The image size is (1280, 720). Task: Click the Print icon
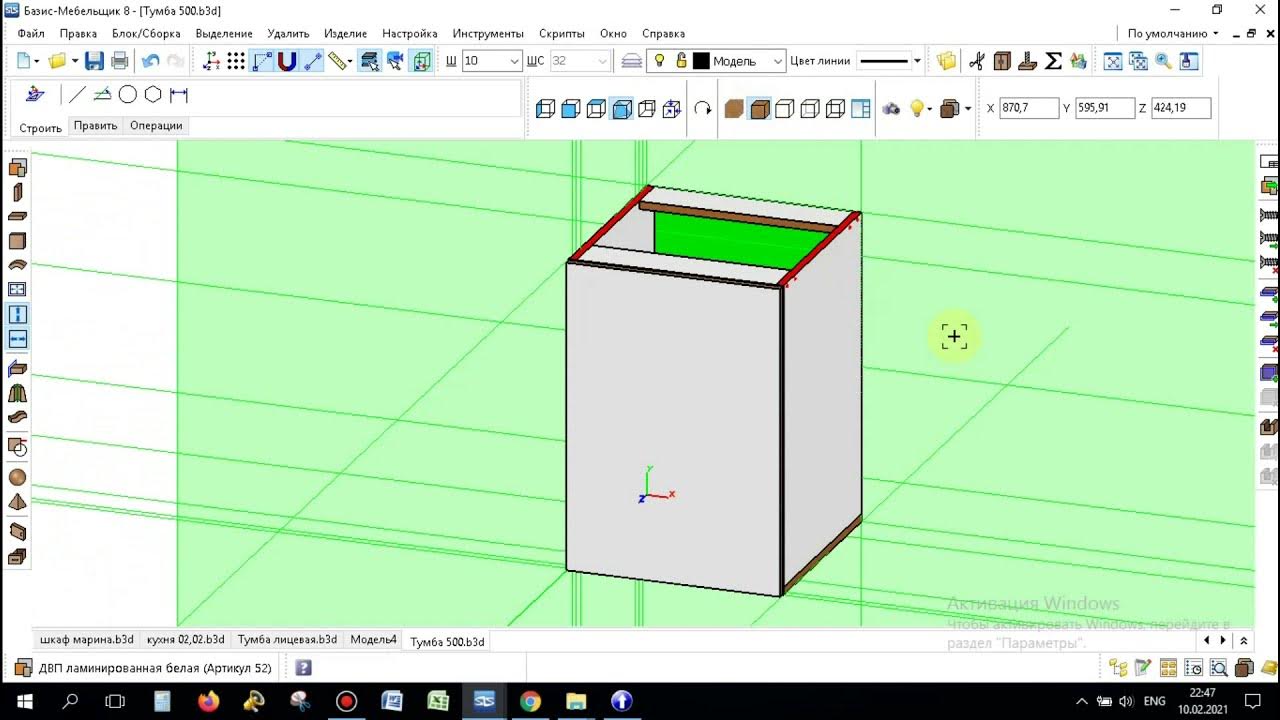(120, 61)
